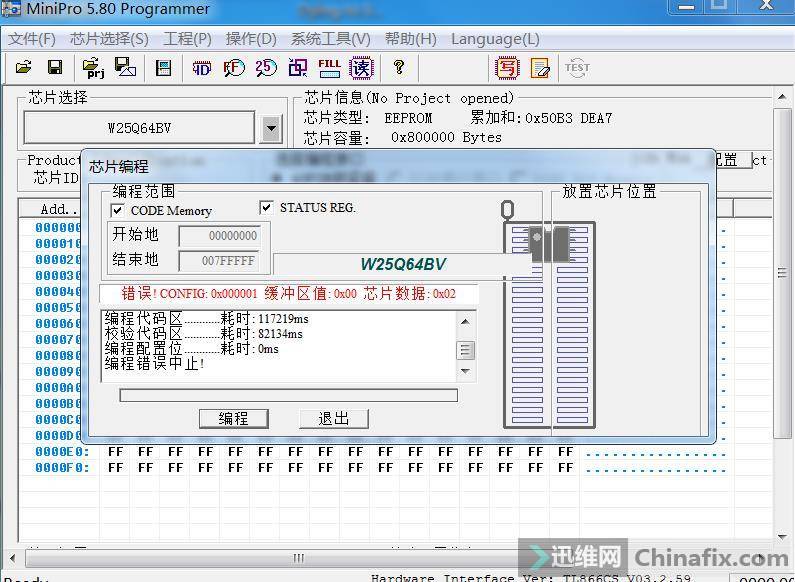The width and height of the screenshot is (795, 582).
Task: Click the log scrollbar down arrow
Action: coord(465,372)
